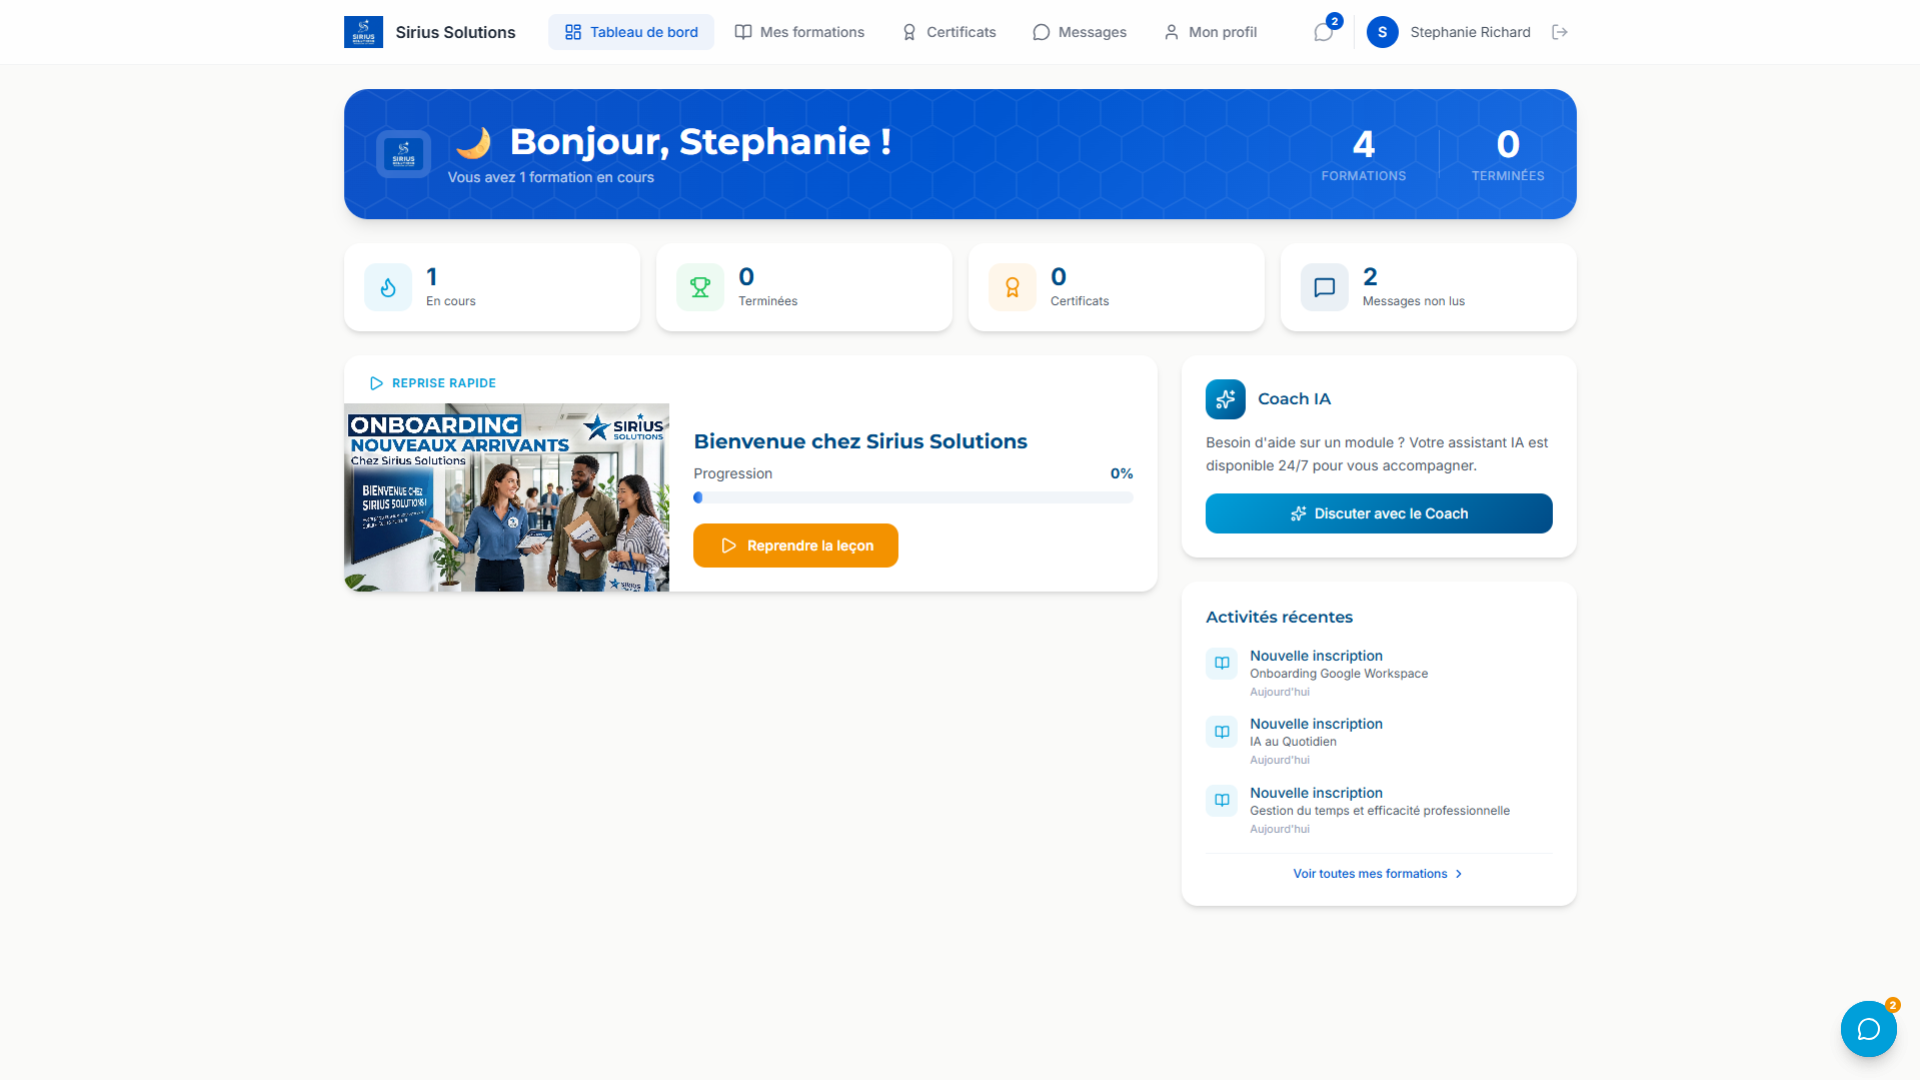Viewport: 1920px width, 1080px height.
Task: Click the flame icon on En cours card
Action: click(388, 287)
